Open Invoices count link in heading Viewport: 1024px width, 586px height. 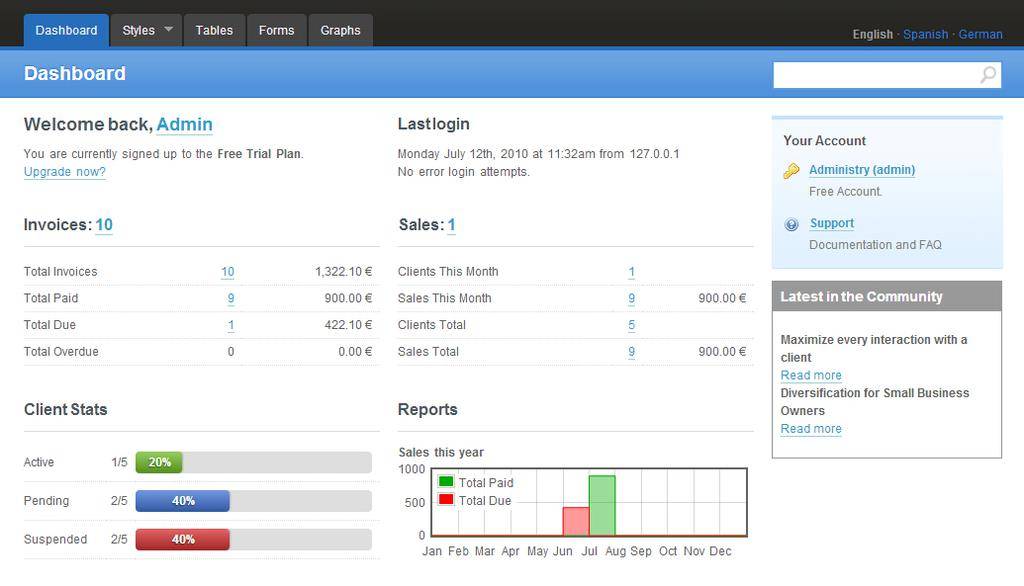click(x=104, y=225)
